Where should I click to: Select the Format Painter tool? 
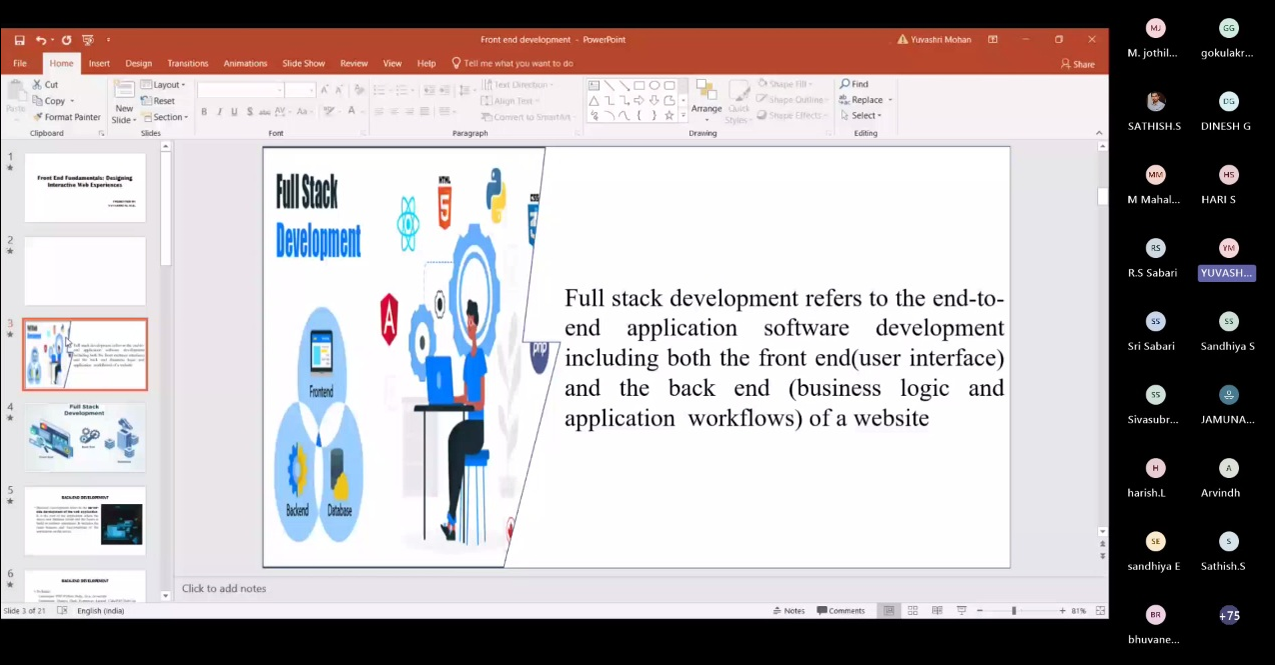point(66,117)
